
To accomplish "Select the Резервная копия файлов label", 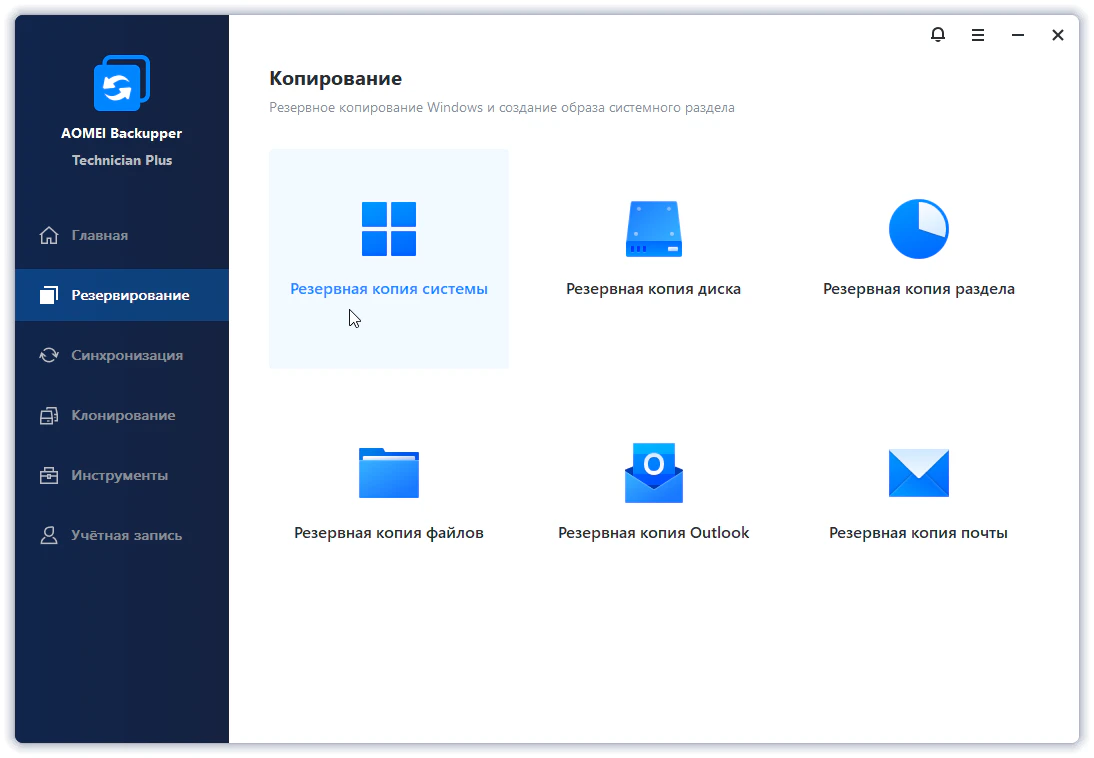I will (389, 533).
